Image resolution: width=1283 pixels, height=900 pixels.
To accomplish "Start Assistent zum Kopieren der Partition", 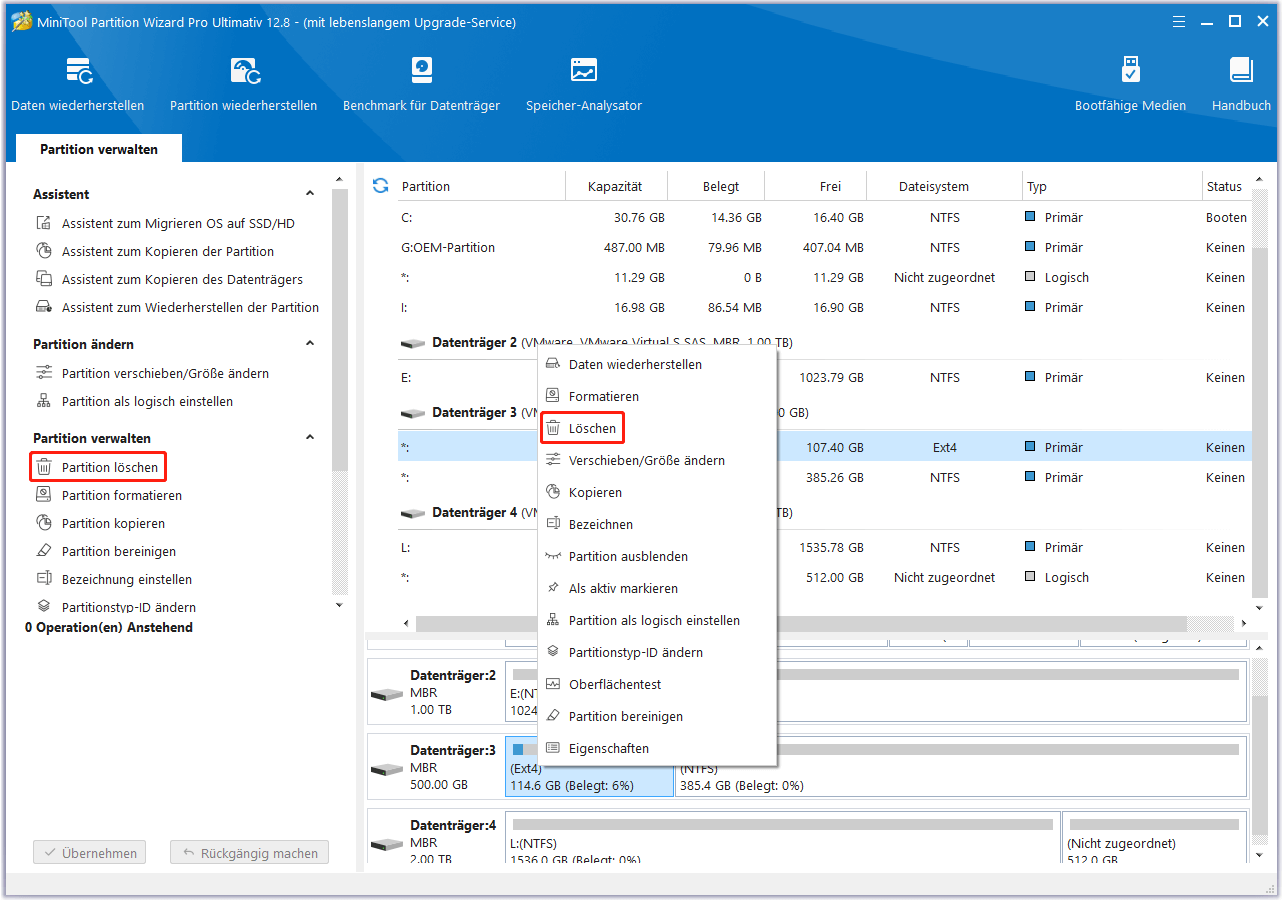I will 155,252.
